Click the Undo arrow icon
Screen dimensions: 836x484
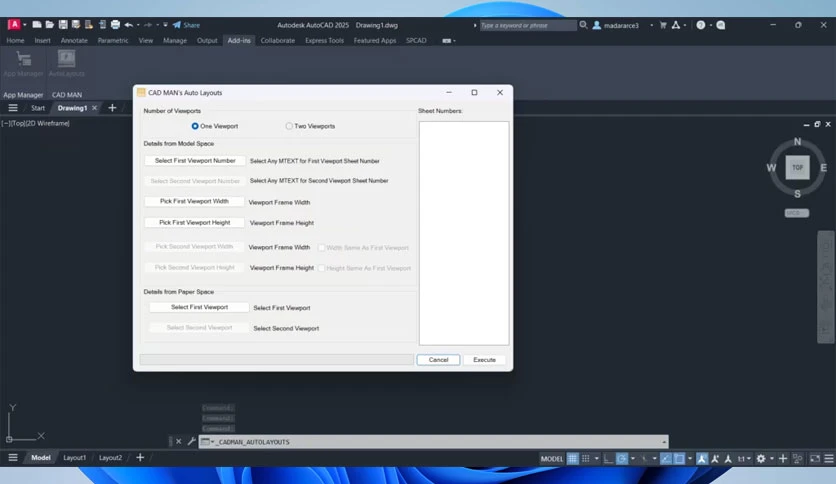pos(128,25)
